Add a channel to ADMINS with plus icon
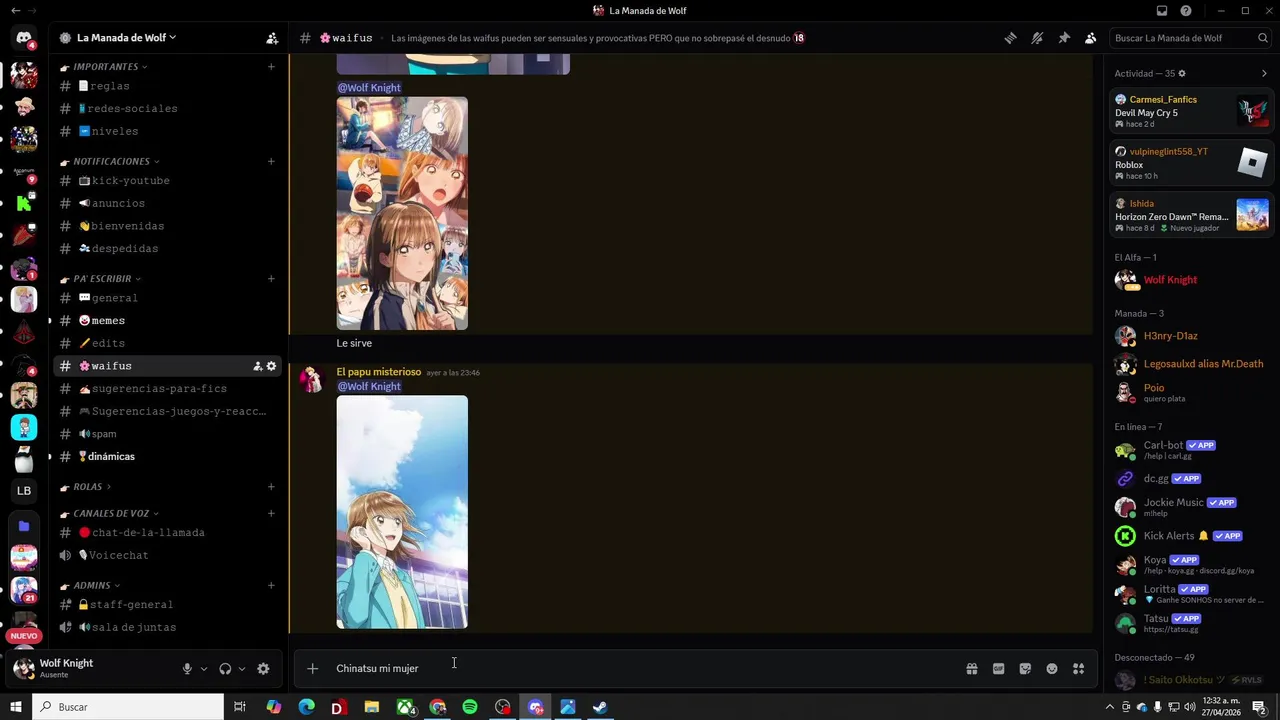This screenshot has height=720, width=1280. [x=271, y=585]
